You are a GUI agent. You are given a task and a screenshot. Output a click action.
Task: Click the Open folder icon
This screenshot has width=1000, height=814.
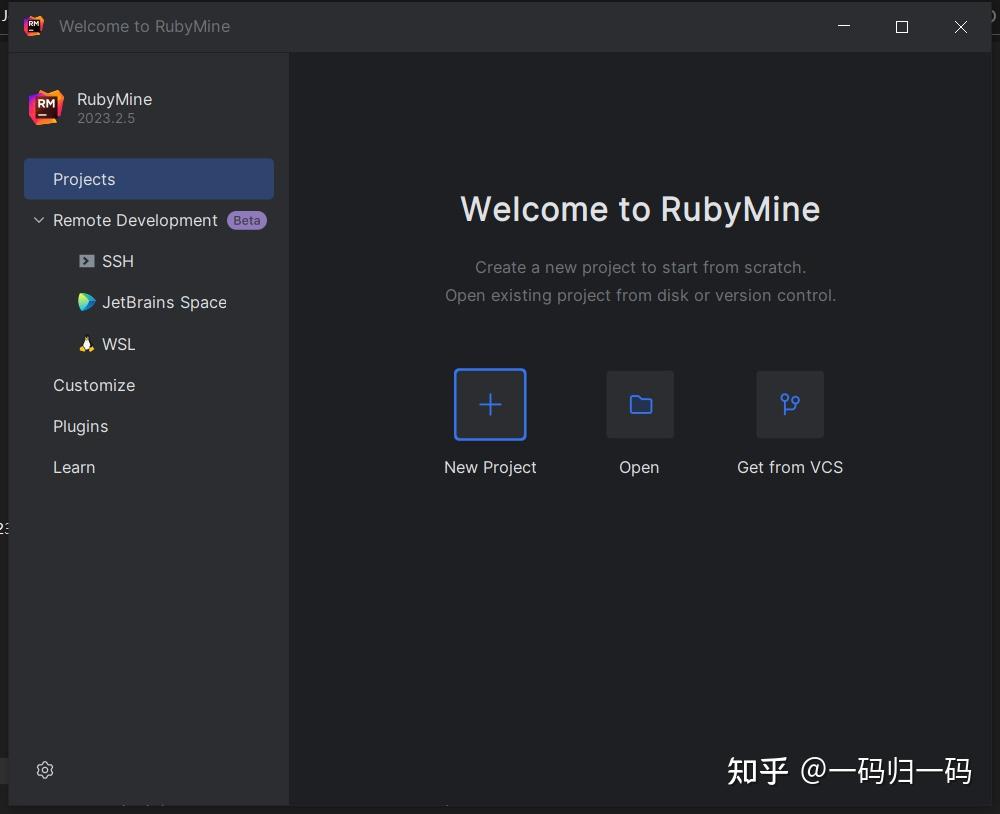point(639,404)
